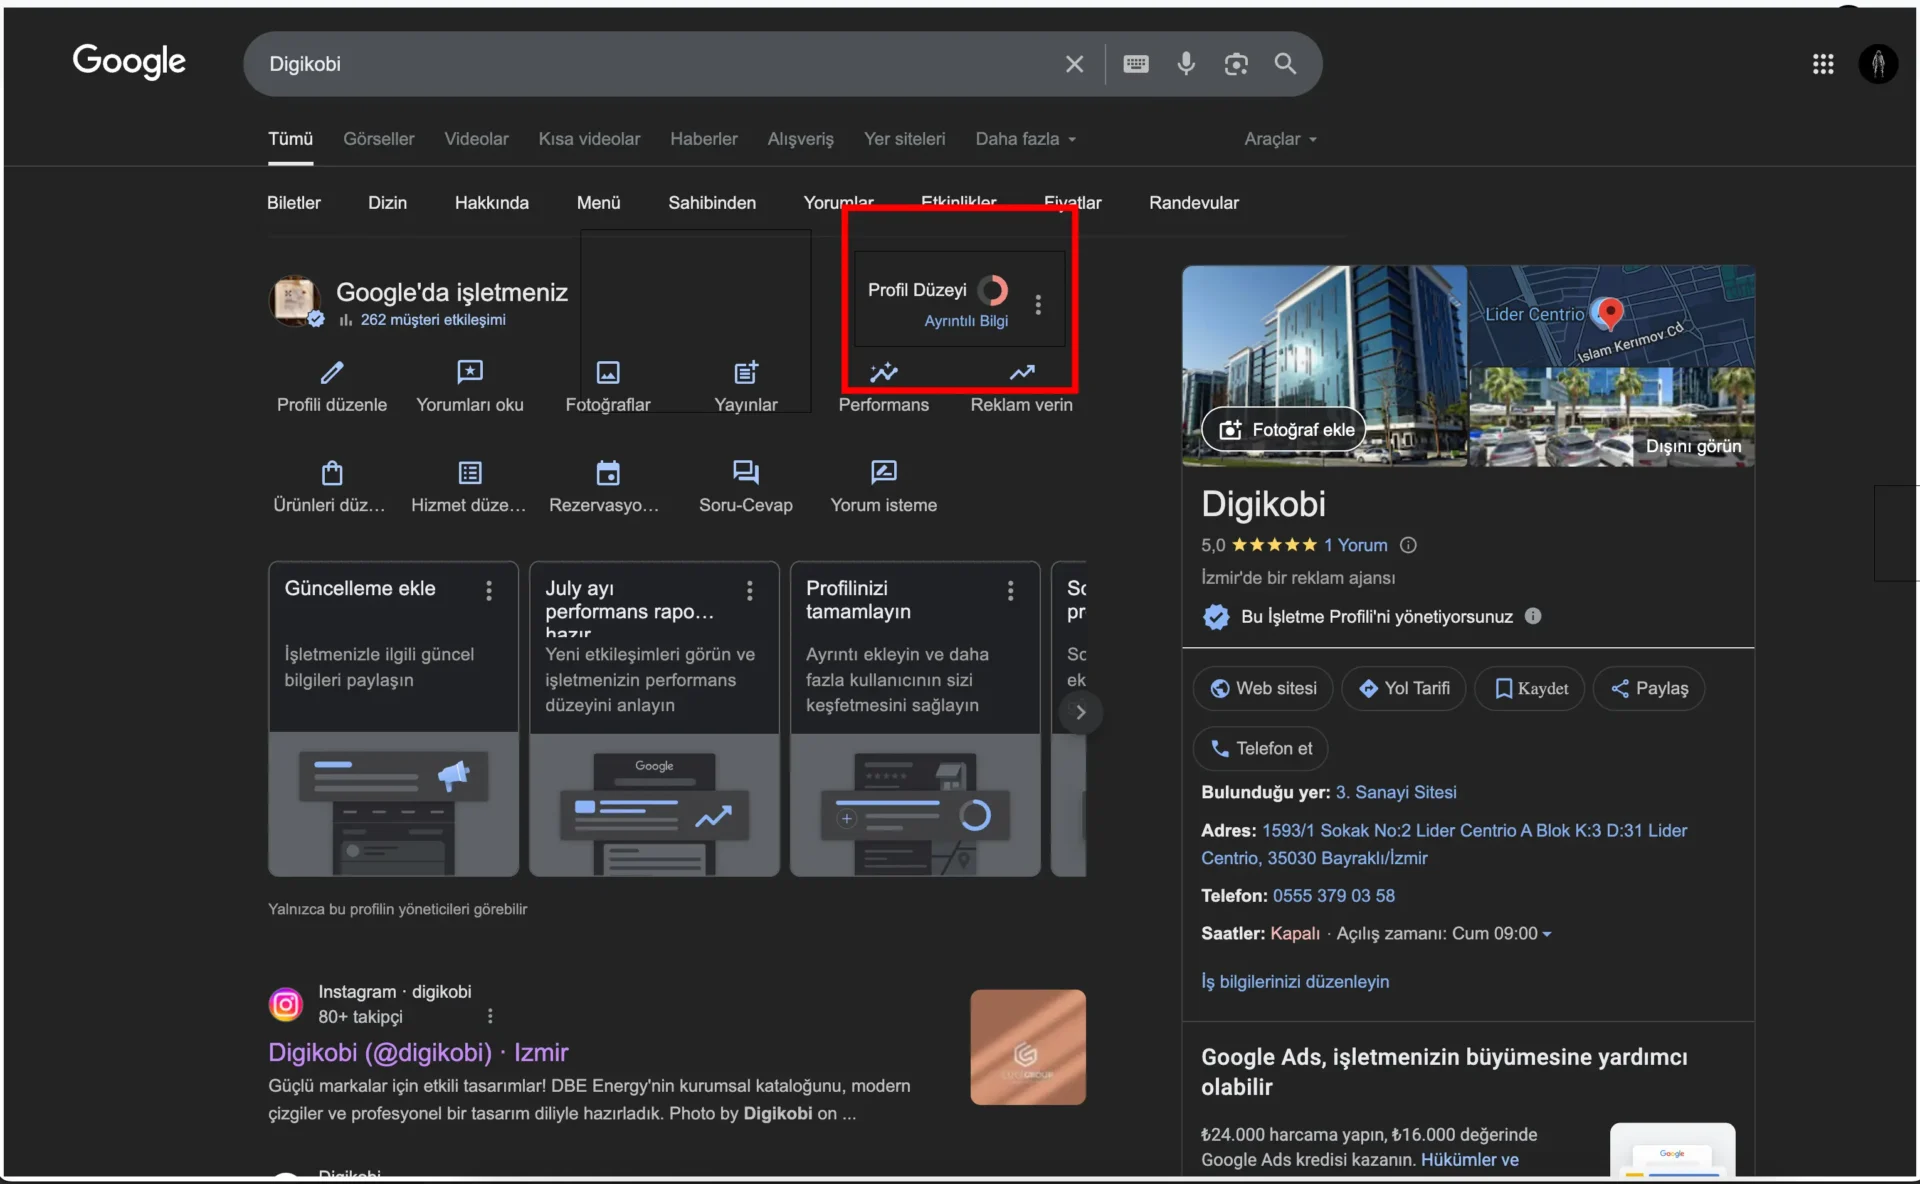Open the Lider Centrio map thumbnail
The height and width of the screenshot is (1184, 1920).
(x=1612, y=315)
